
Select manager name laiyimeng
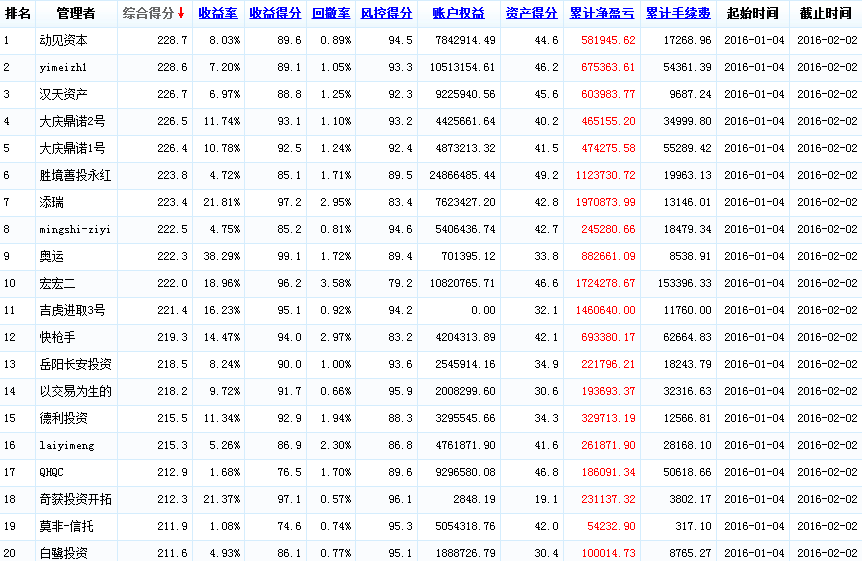[x=67, y=446]
